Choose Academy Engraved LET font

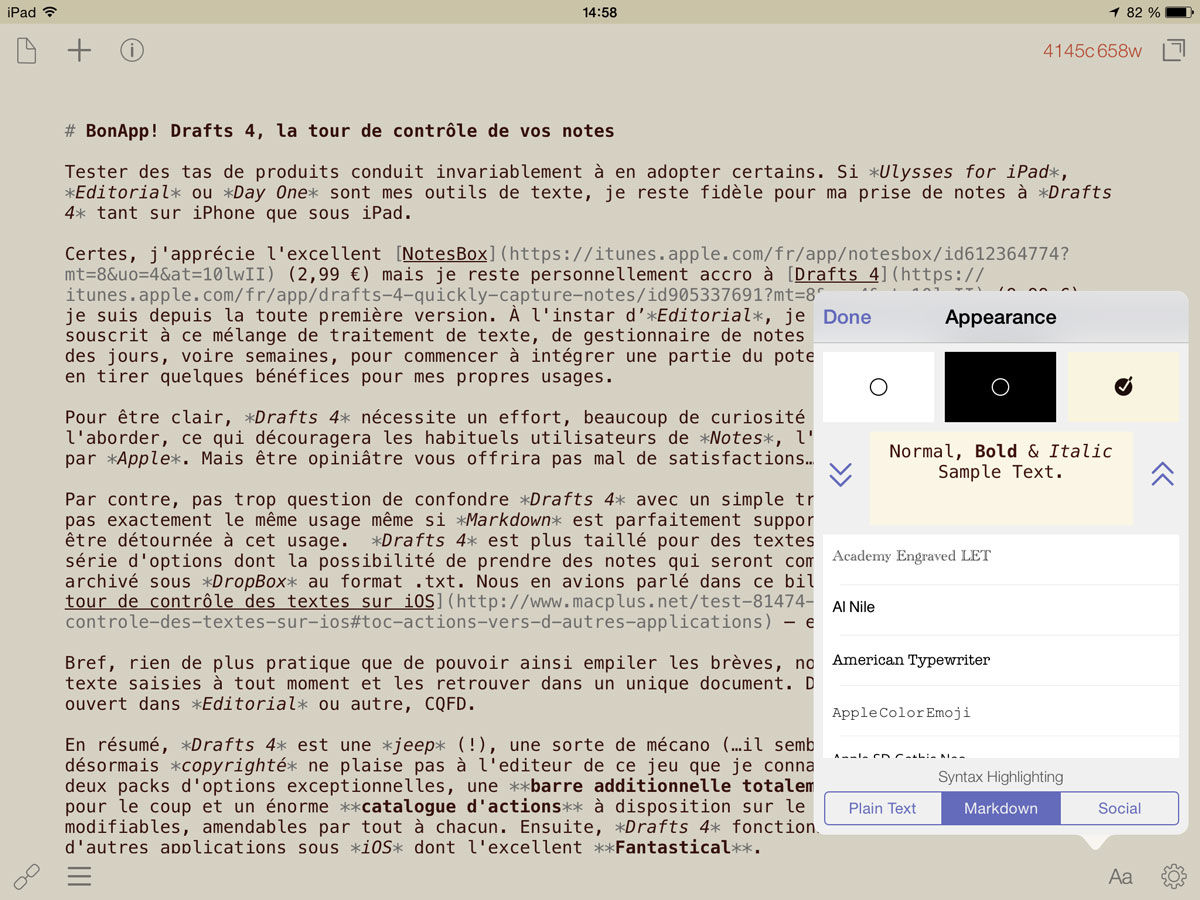pyautogui.click(x=1001, y=557)
